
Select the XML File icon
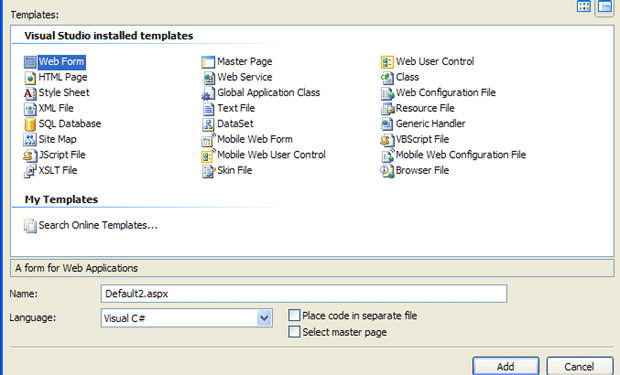pyautogui.click(x=30, y=108)
